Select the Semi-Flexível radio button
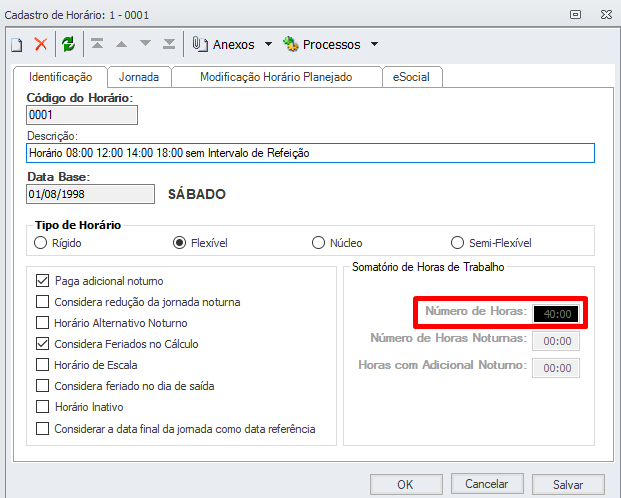Image resolution: width=621 pixels, height=498 pixels. point(457,242)
